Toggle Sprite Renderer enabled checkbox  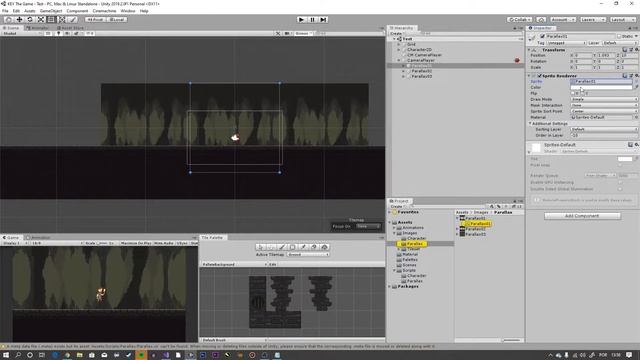540,76
